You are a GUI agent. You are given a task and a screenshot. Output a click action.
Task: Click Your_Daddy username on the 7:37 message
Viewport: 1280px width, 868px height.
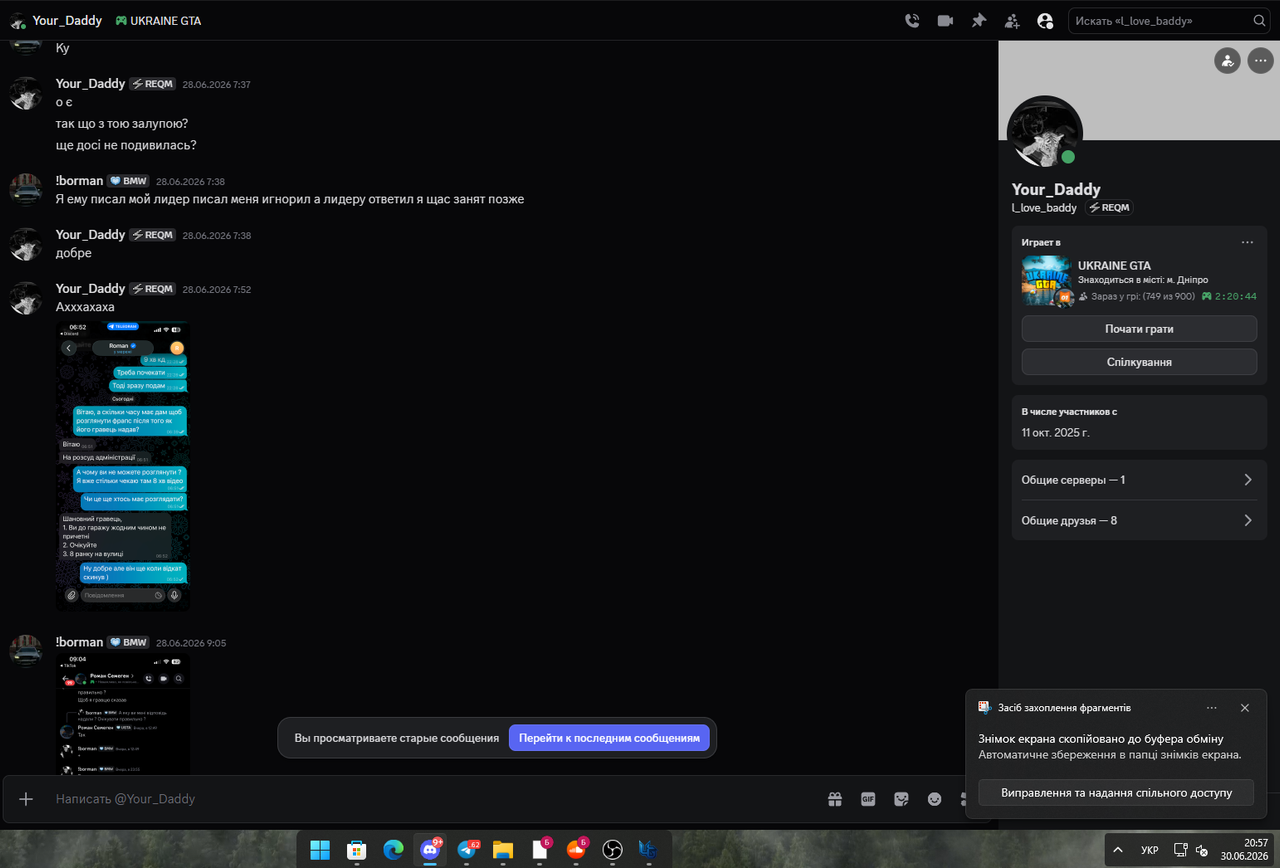point(91,84)
